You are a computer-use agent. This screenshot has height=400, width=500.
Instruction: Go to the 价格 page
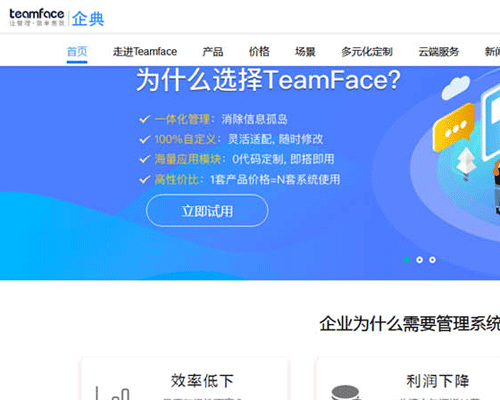(259, 52)
